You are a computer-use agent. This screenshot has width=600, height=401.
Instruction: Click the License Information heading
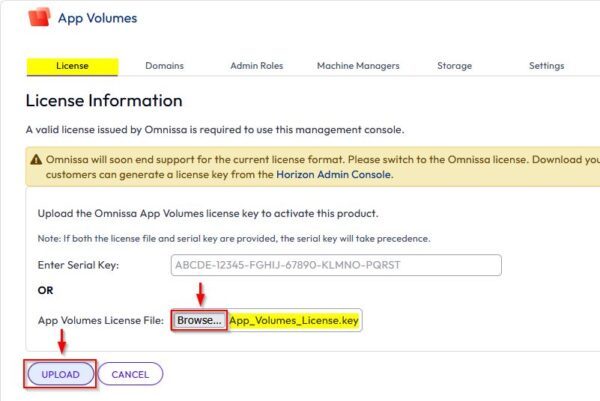pyautogui.click(x=104, y=101)
